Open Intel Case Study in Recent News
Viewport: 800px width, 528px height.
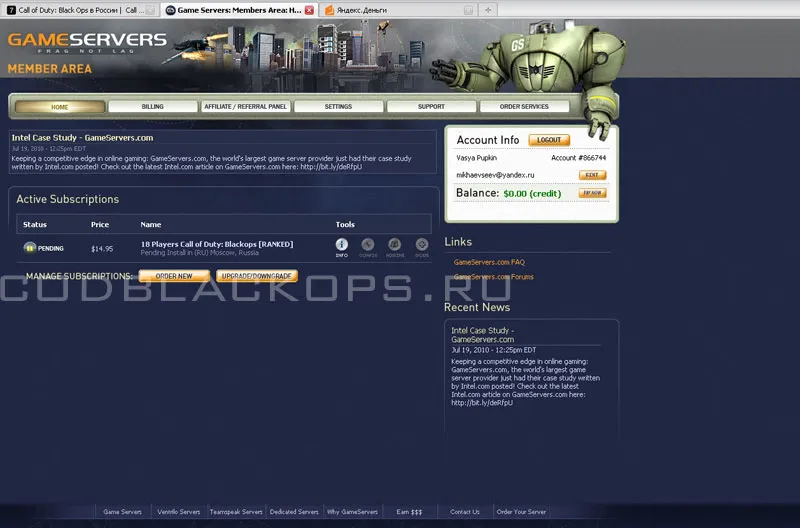pos(483,335)
